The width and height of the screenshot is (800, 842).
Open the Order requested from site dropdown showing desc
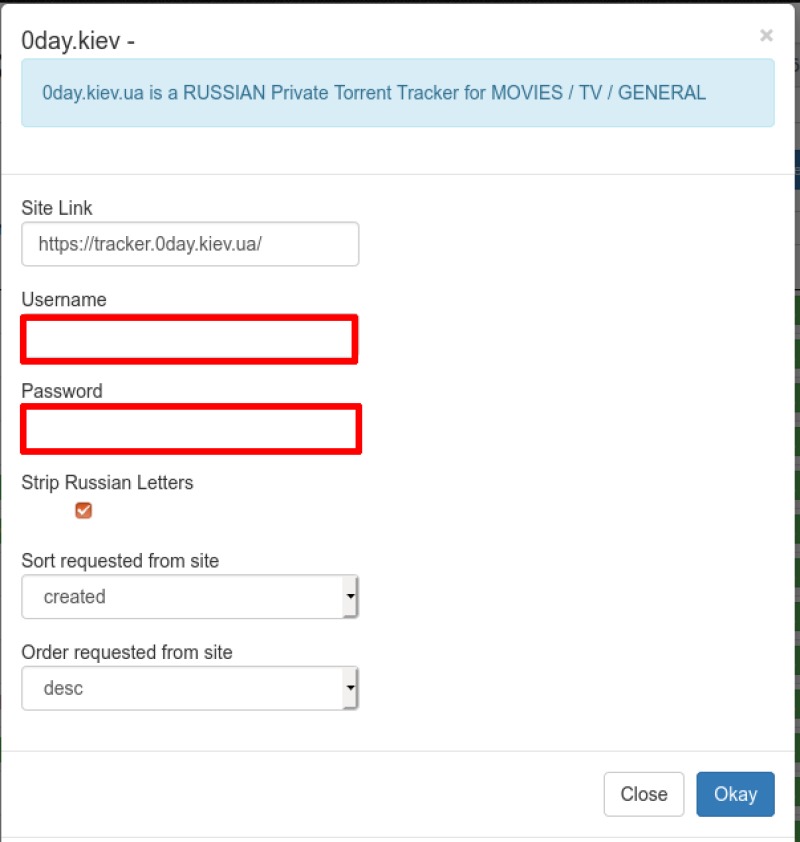click(190, 688)
